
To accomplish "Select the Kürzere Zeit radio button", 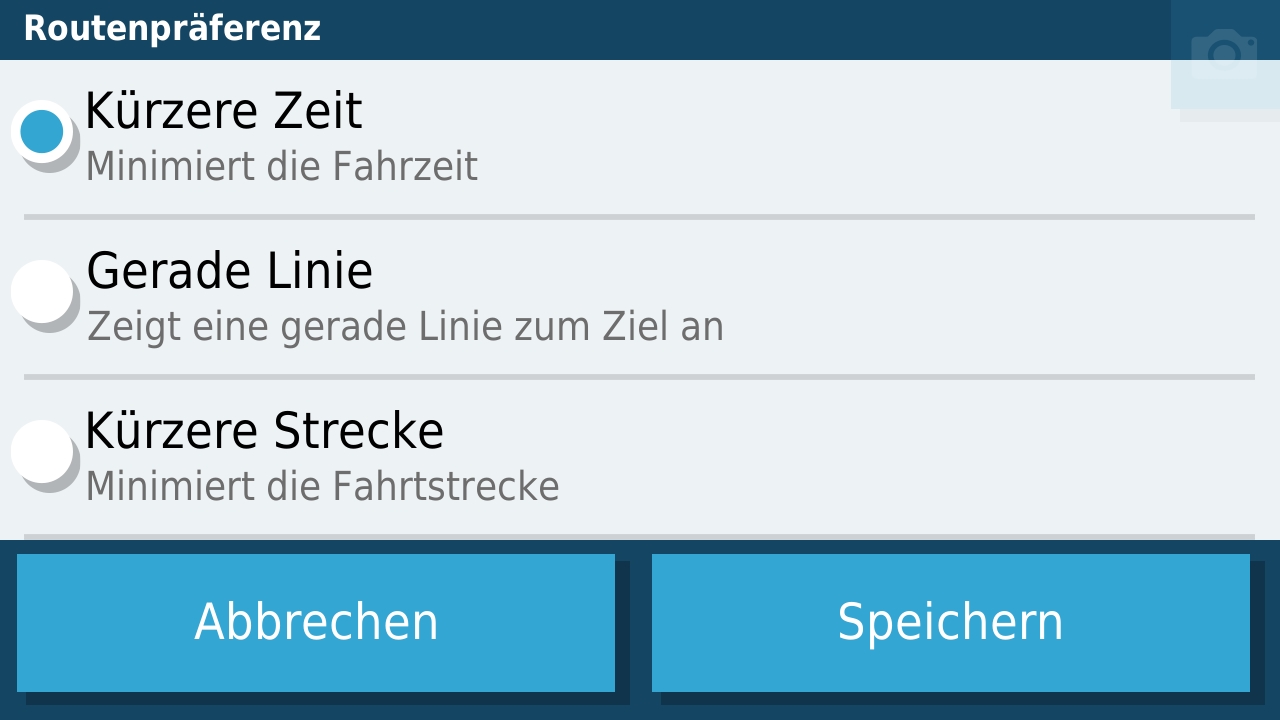I will pos(42,131).
